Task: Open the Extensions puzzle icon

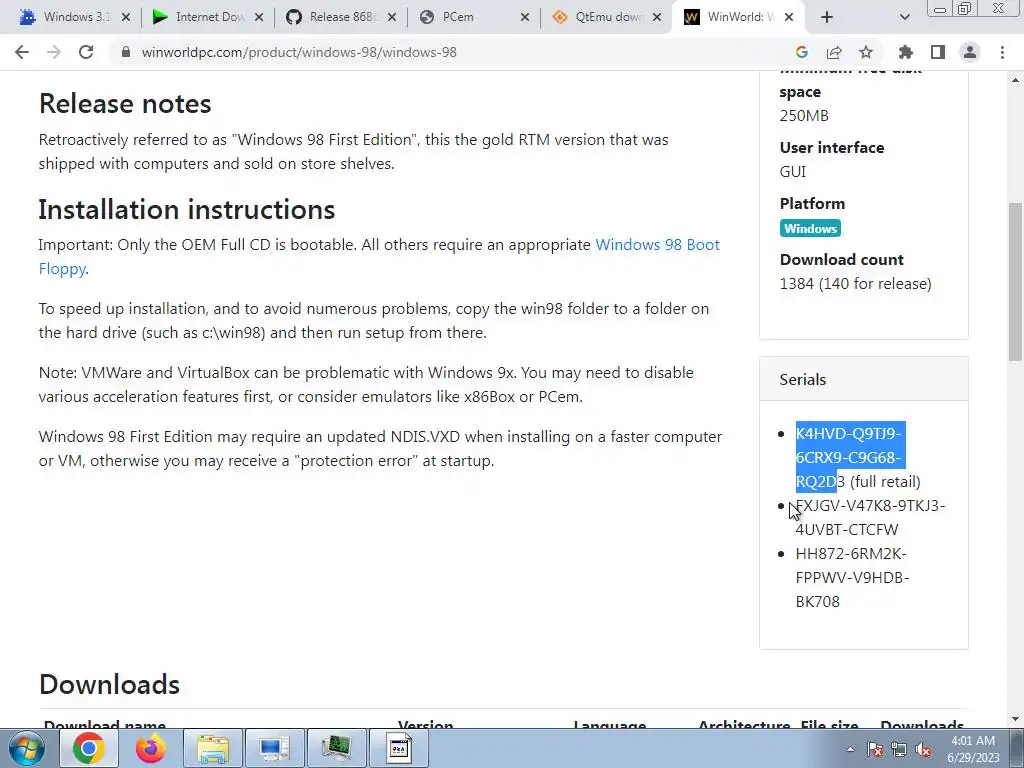Action: 906,52
